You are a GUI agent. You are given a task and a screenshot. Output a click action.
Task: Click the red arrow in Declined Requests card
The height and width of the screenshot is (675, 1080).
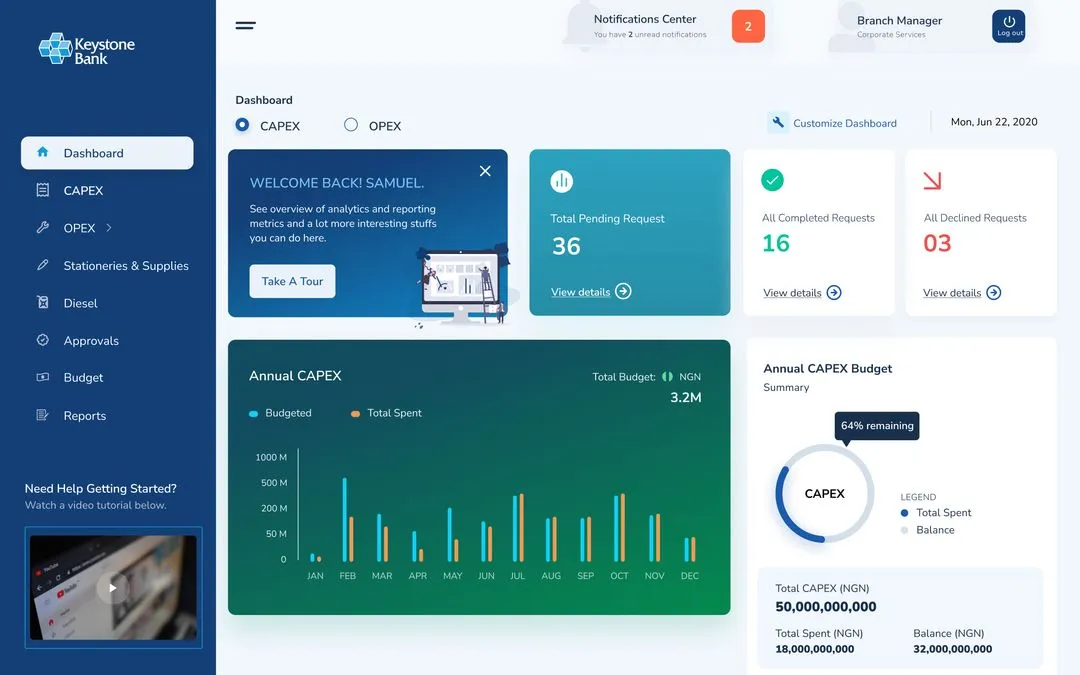[x=932, y=180]
